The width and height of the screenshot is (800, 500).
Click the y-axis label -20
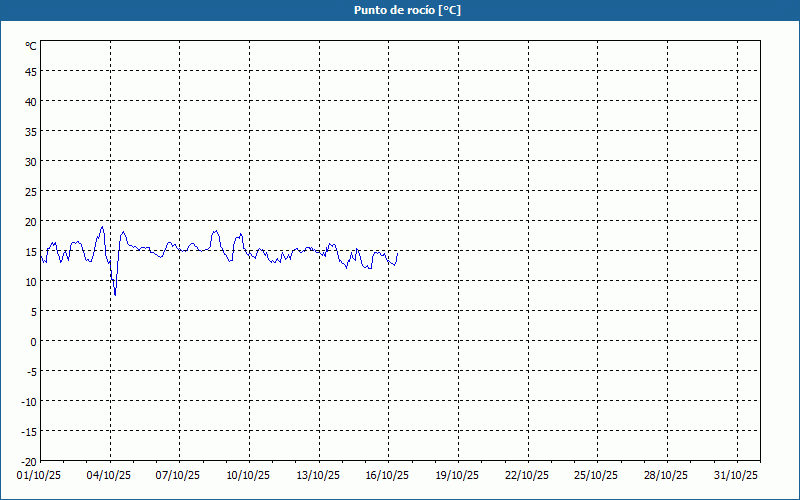pyautogui.click(x=29, y=462)
